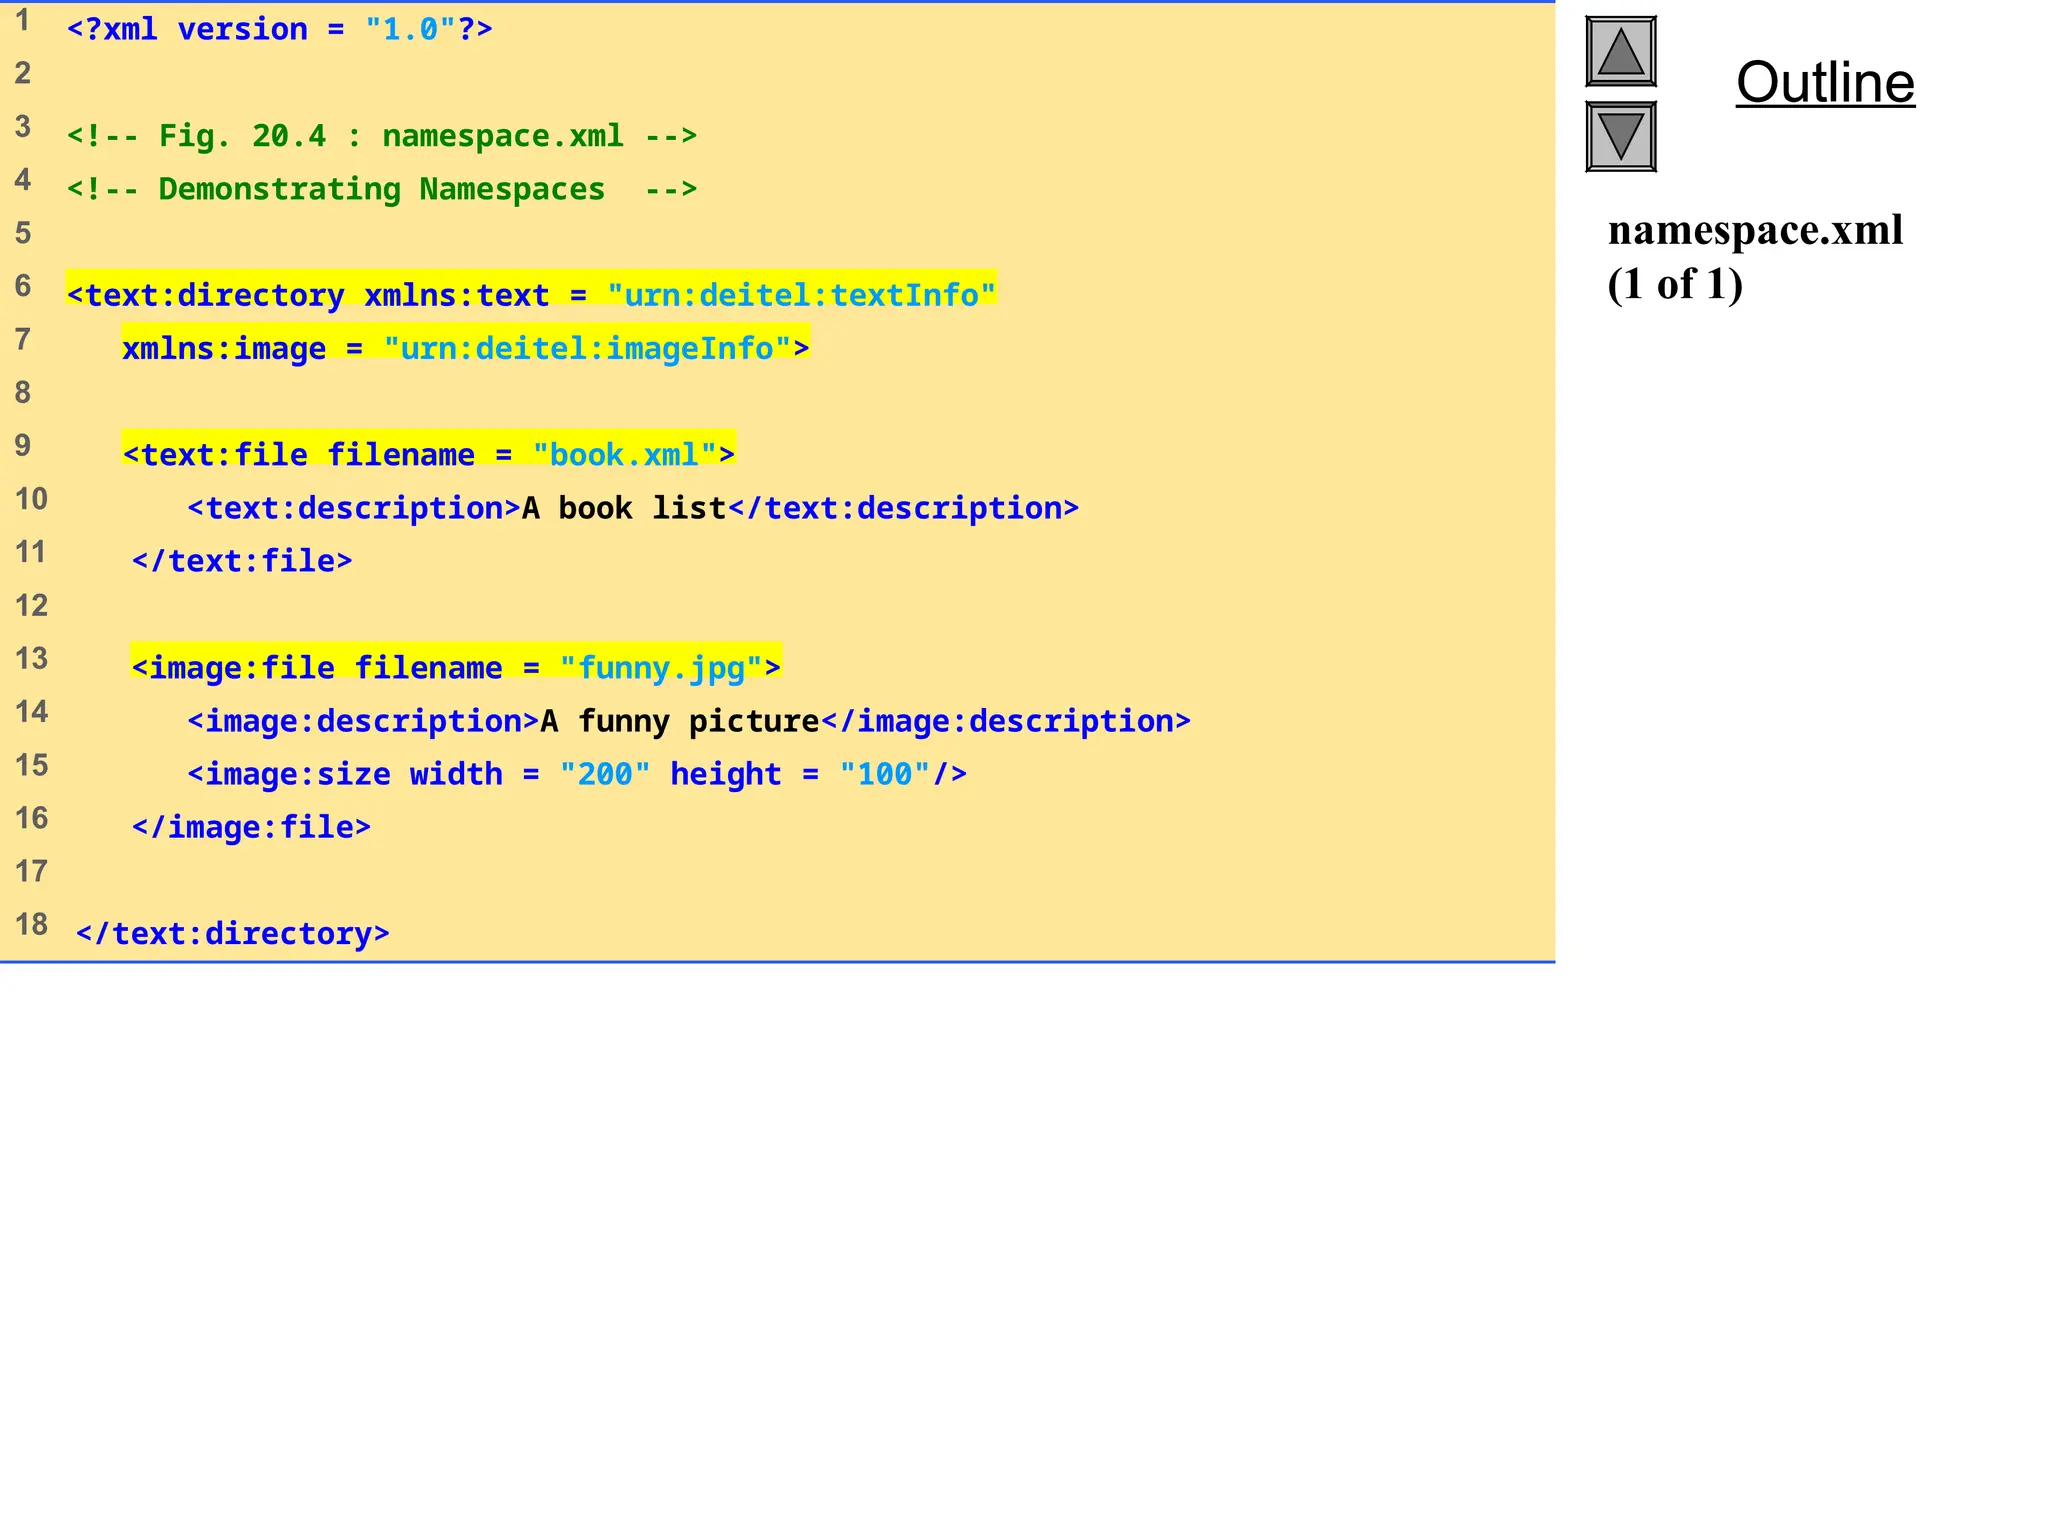Click the closing </image:description> tag
The height and width of the screenshot is (1536, 2048).
[x=1006, y=721]
